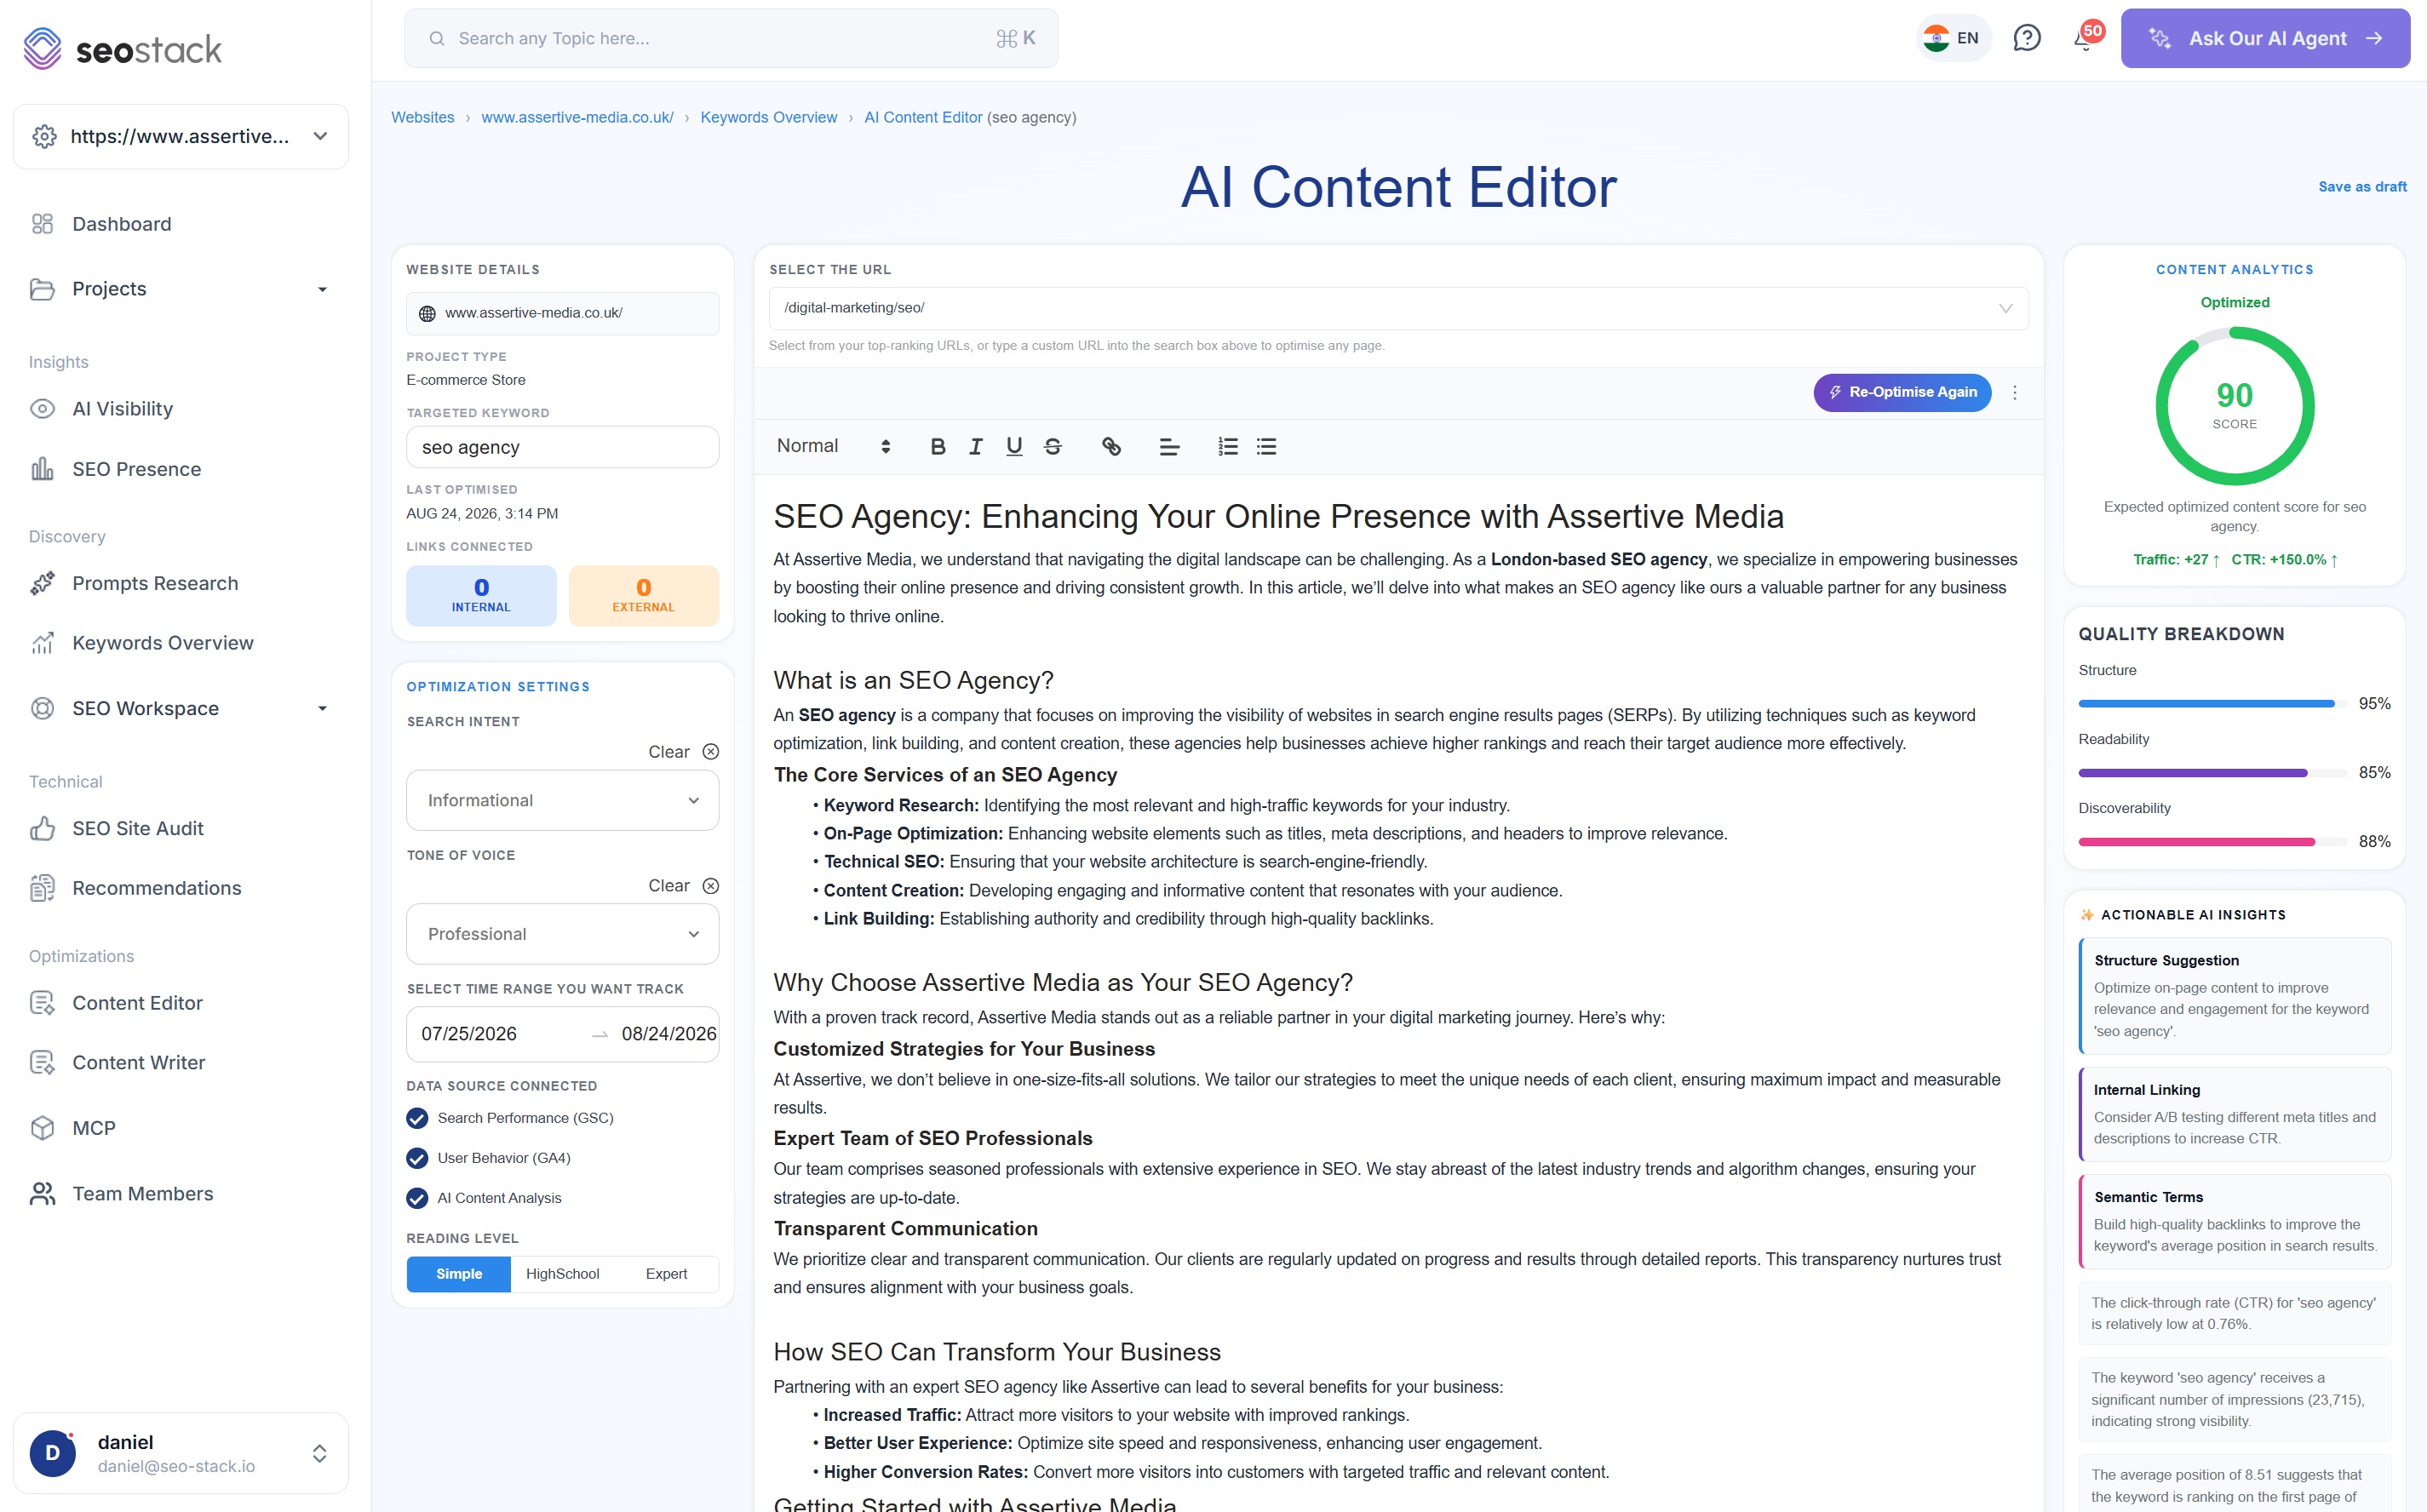Clear the Search Intent selection
Image resolution: width=2427 pixels, height=1512 pixels.
[683, 751]
